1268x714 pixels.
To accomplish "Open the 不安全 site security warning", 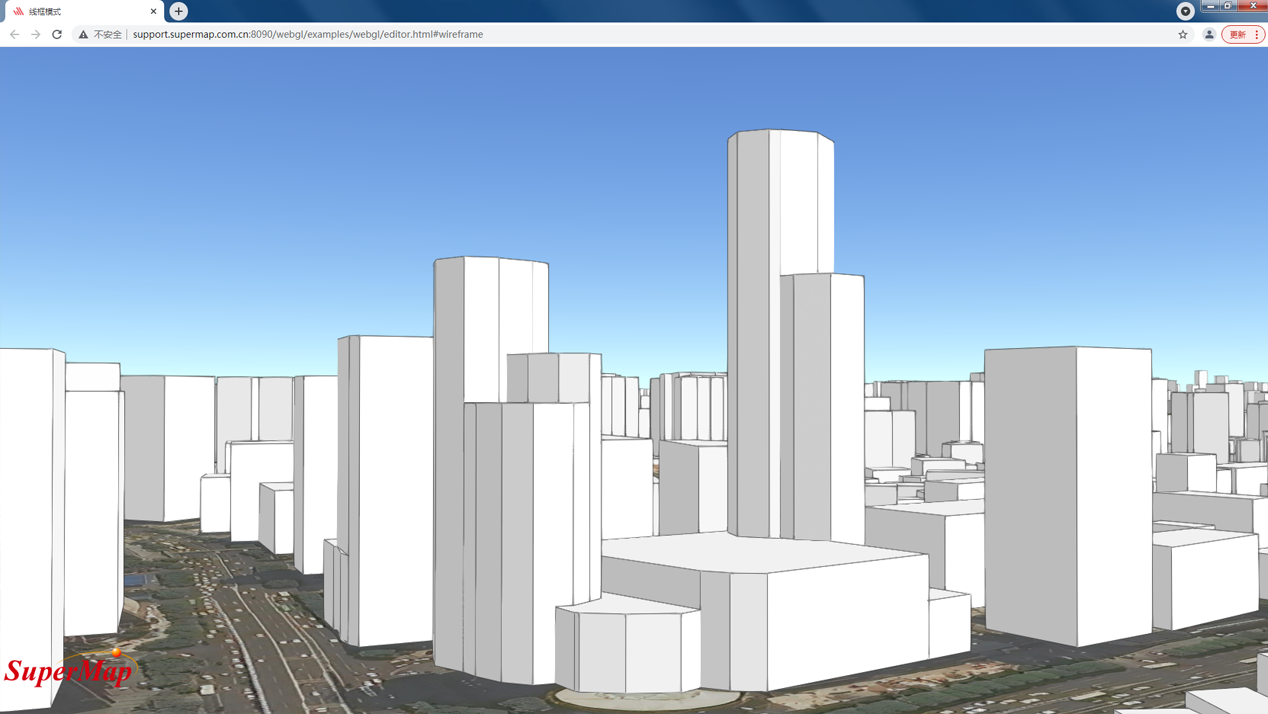I will pos(100,34).
